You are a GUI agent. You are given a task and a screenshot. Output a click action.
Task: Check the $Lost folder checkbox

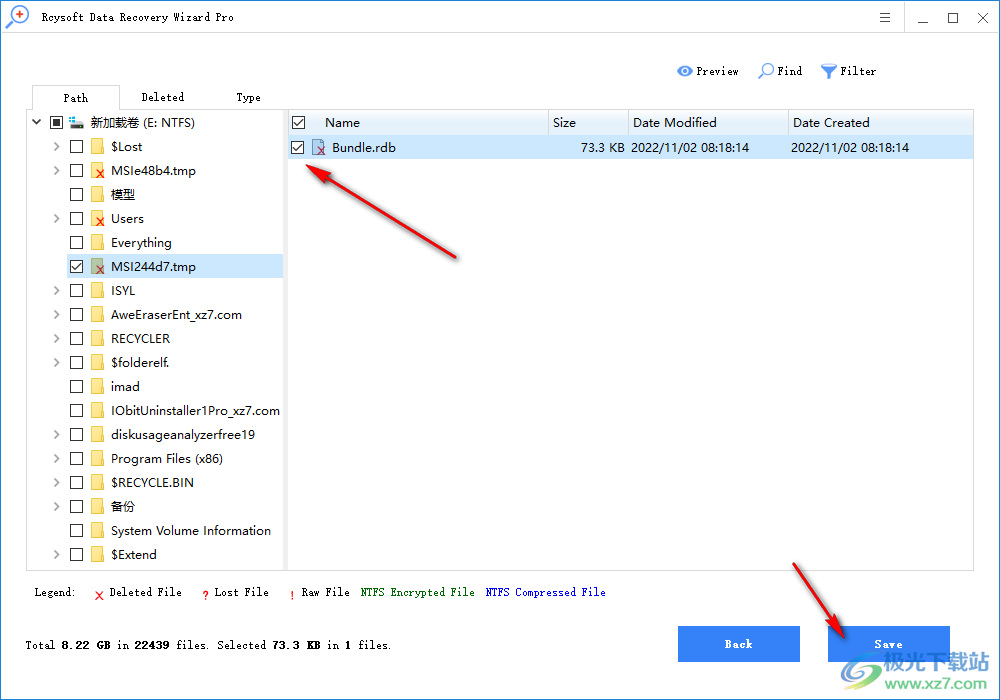(76, 146)
